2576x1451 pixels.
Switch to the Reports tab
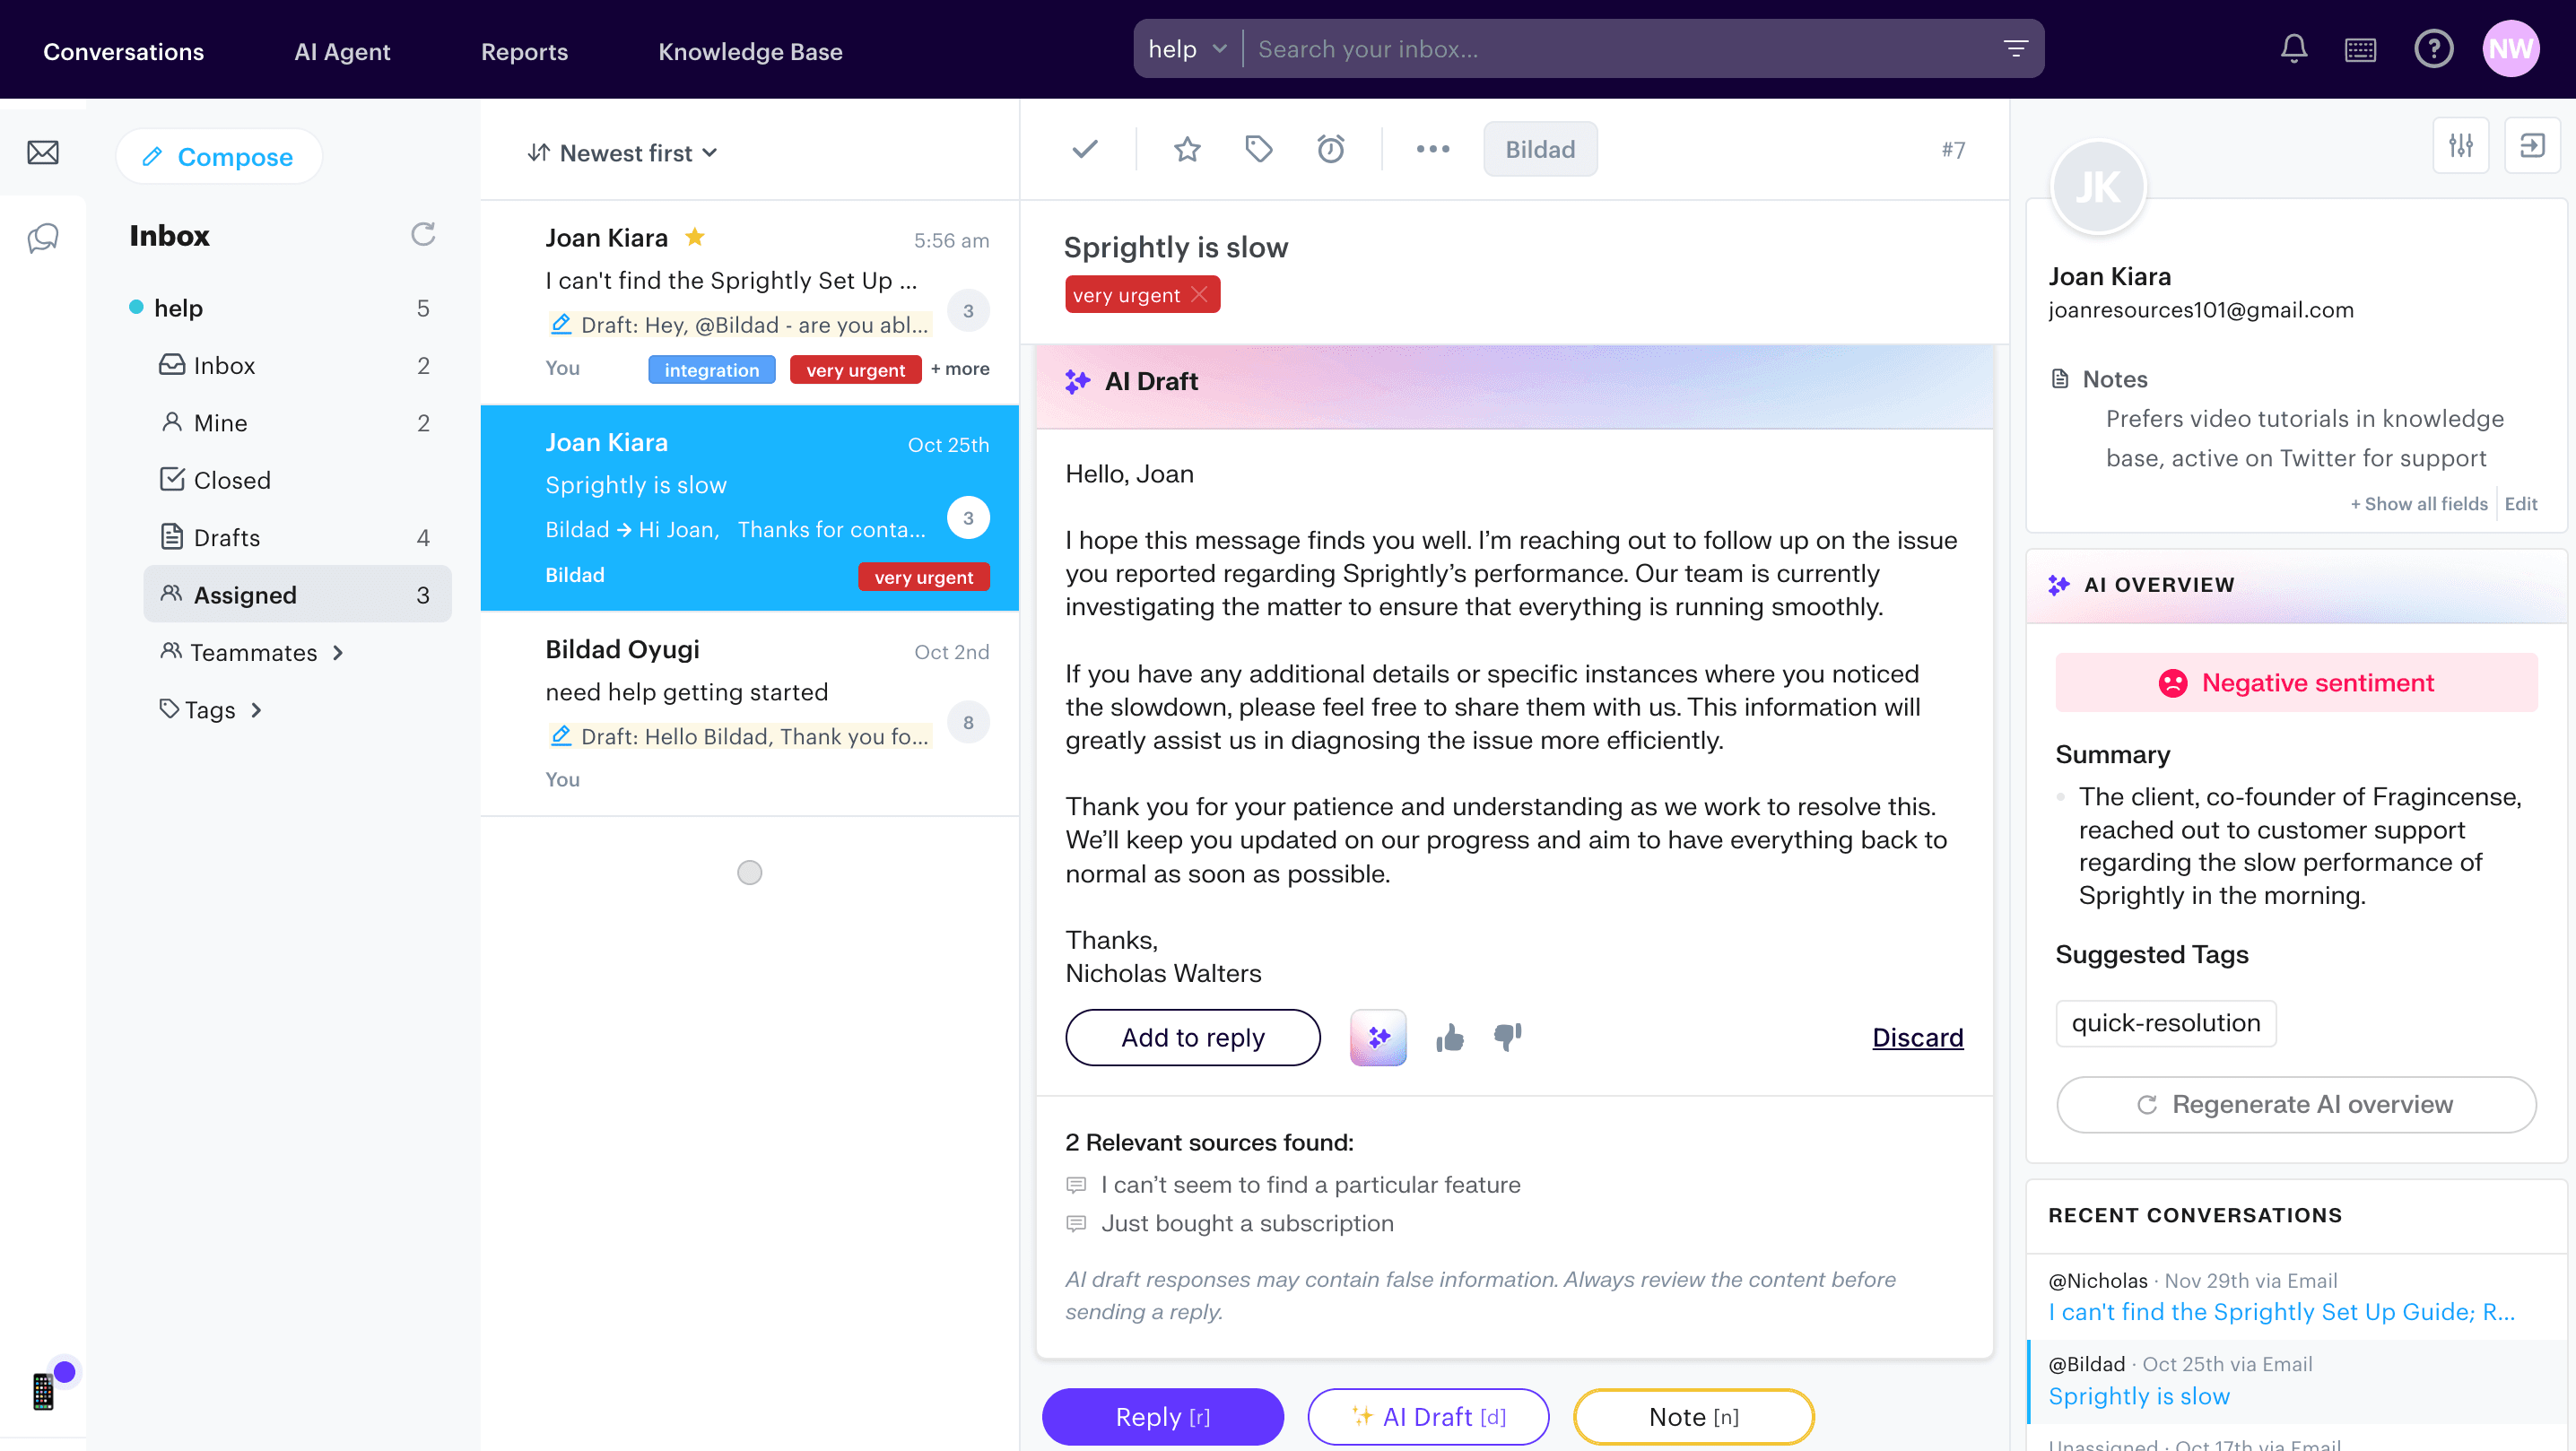pyautogui.click(x=524, y=51)
